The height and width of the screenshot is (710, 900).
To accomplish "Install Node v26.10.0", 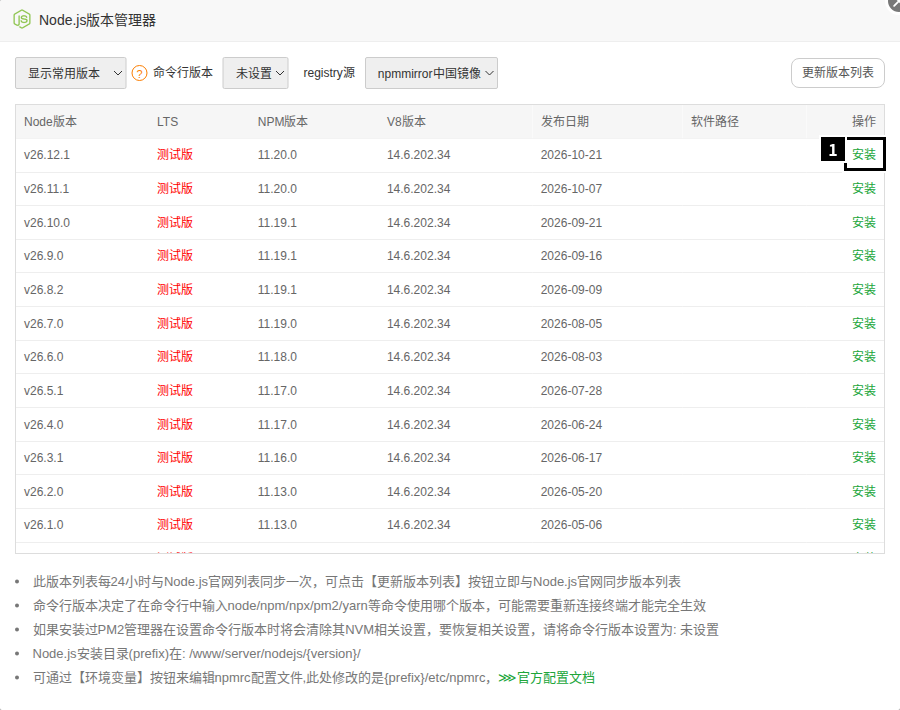I will pyautogui.click(x=864, y=222).
